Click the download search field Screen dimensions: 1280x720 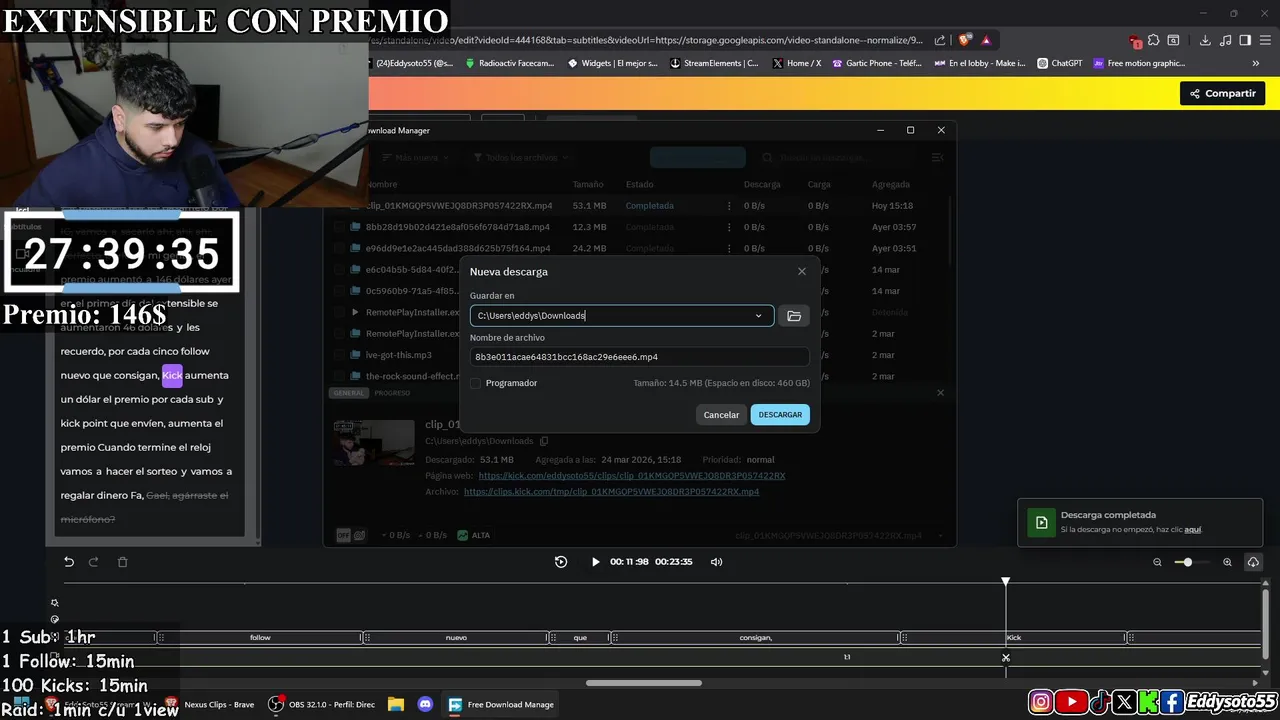(838, 158)
